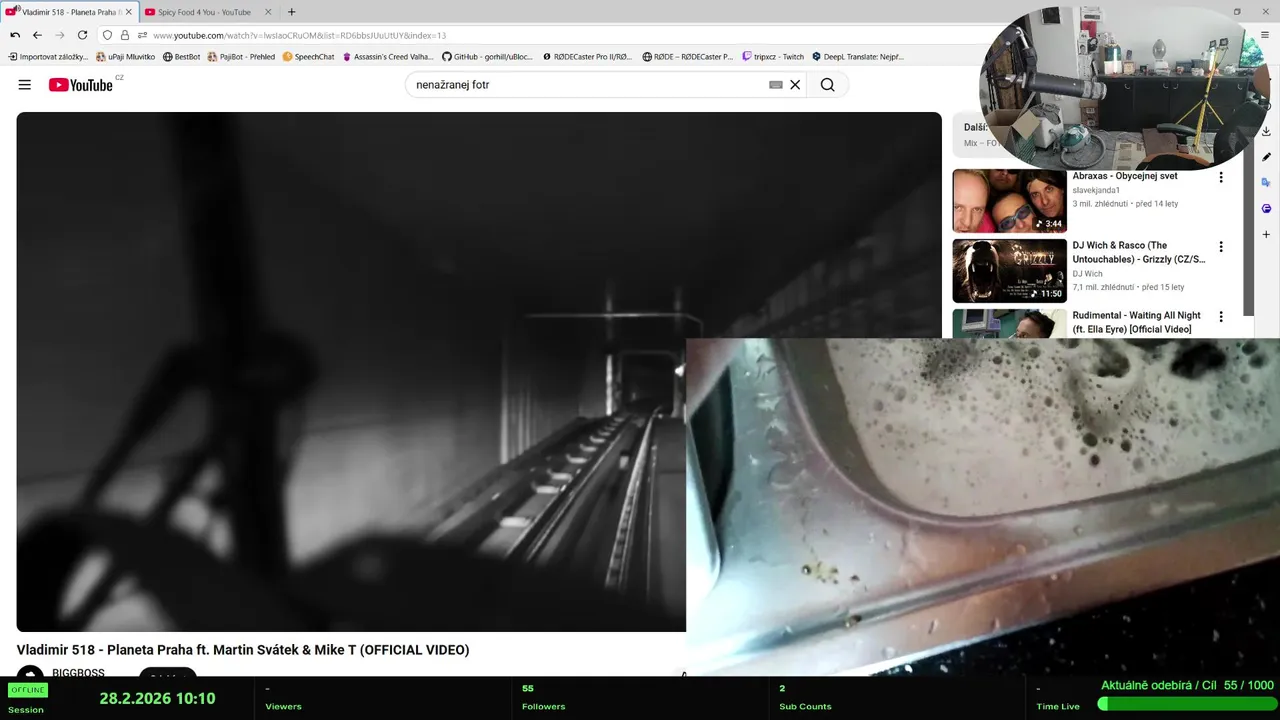Open DJ Wich Grizzly video thumbnail
The image size is (1280, 720).
click(x=1009, y=271)
